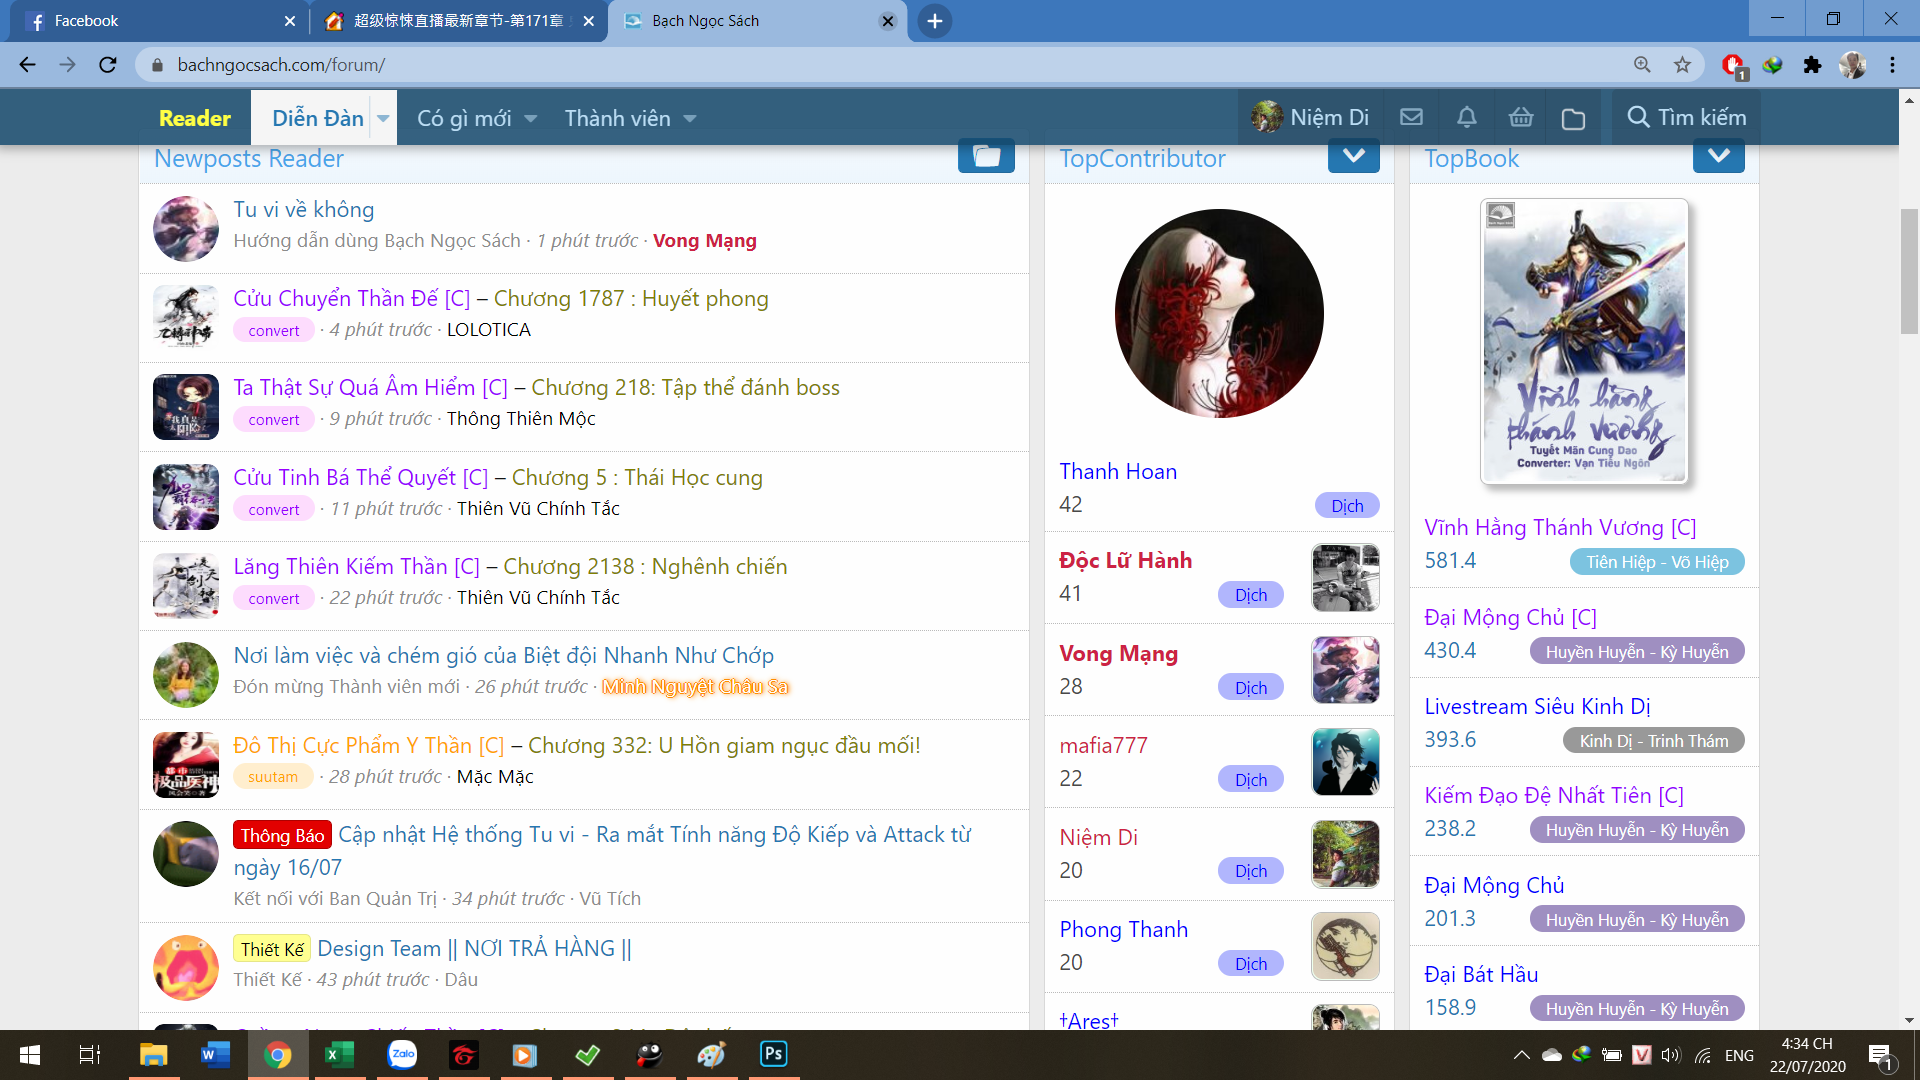Click the Tiên Hiệp - Võ Hiệp tag

tap(1657, 562)
